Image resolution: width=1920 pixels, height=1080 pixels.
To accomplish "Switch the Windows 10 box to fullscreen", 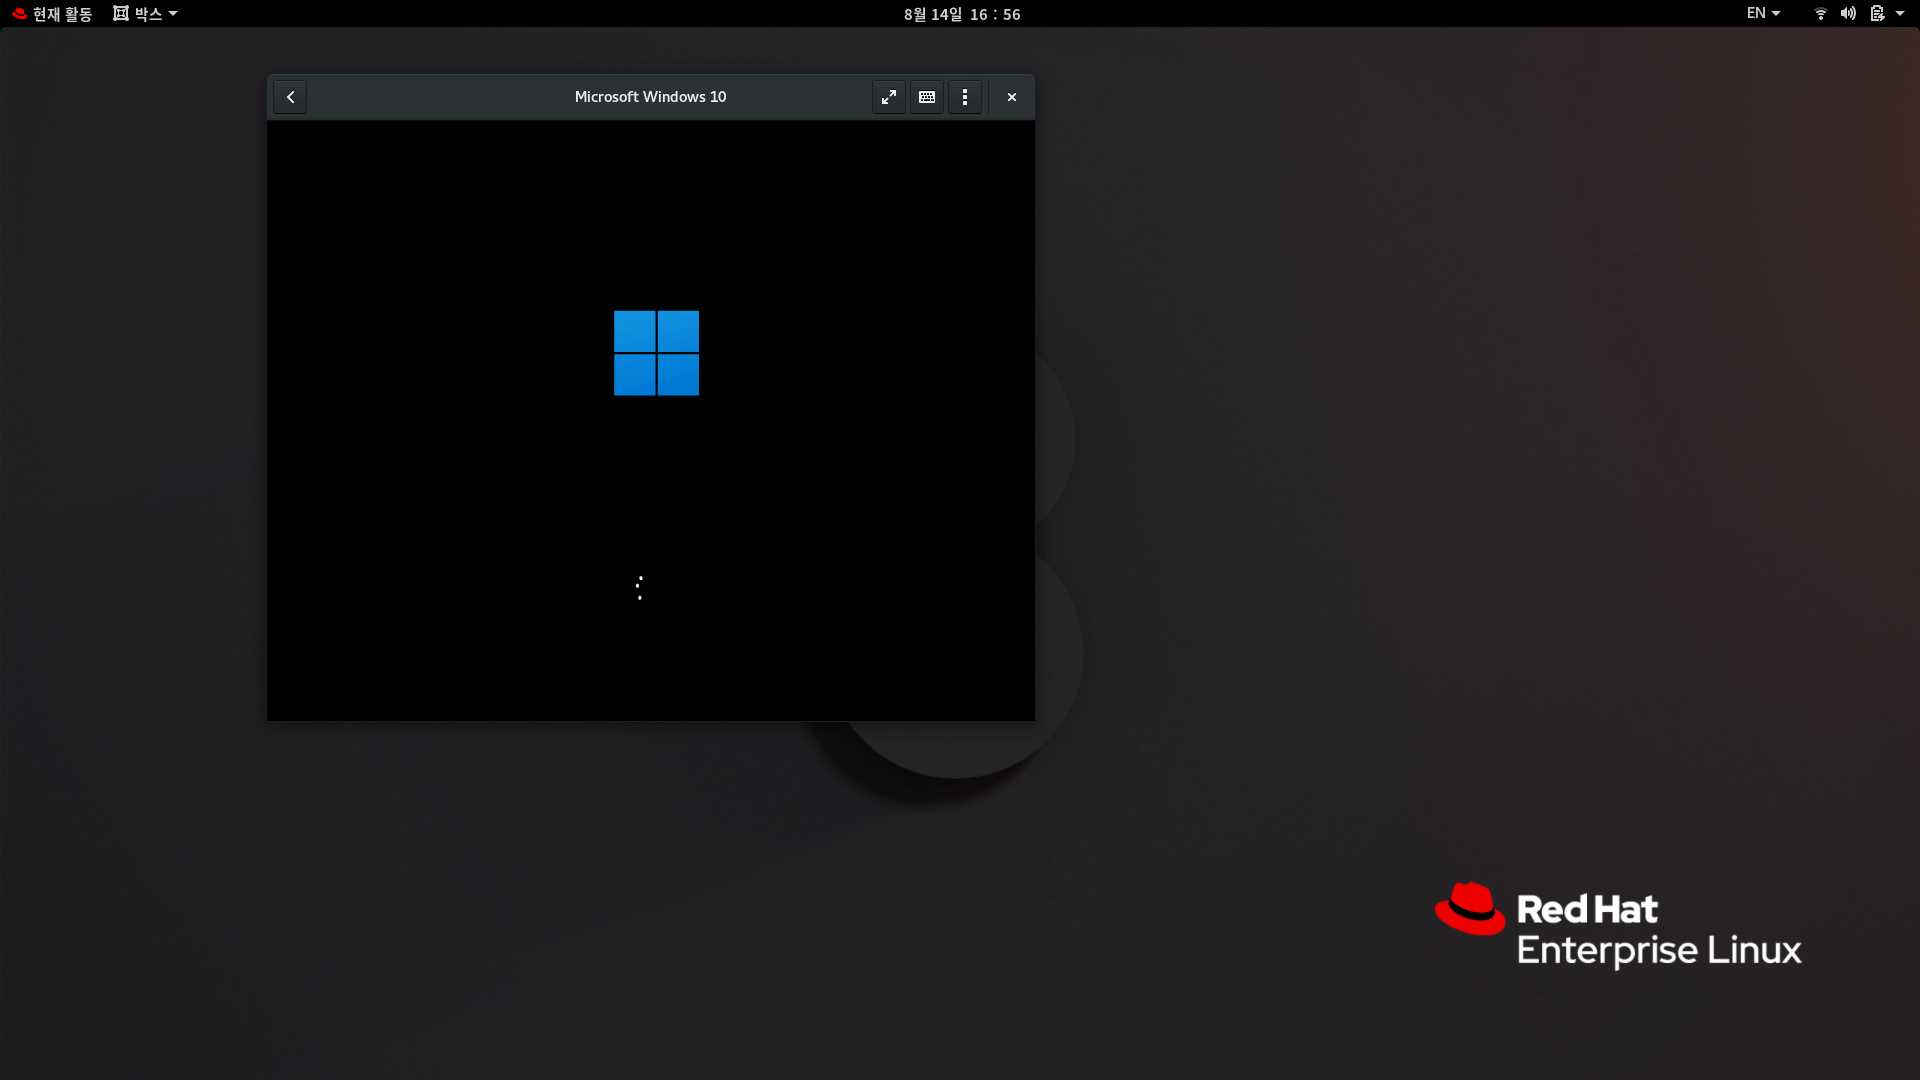I will tap(888, 97).
